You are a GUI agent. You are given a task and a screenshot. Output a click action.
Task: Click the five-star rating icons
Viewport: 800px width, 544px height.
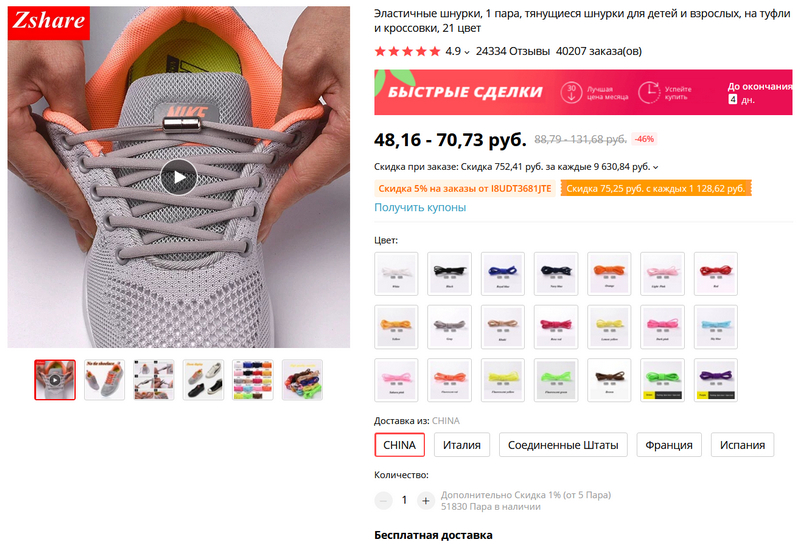[407, 51]
